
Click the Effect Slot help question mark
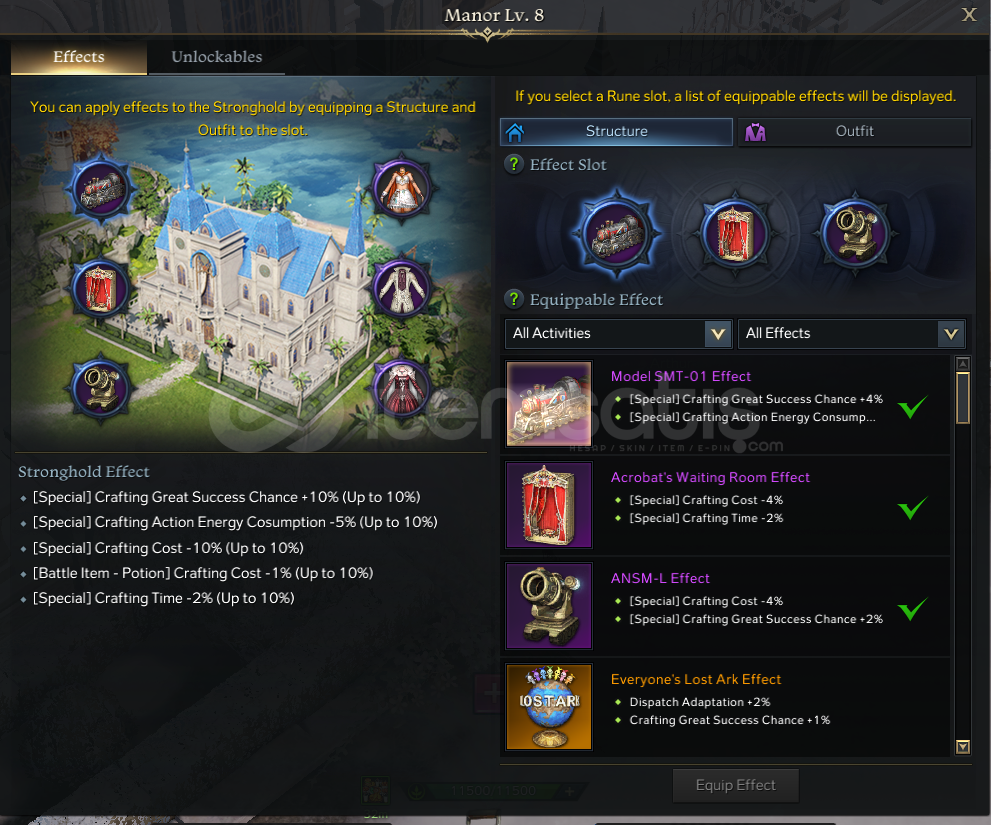514,164
